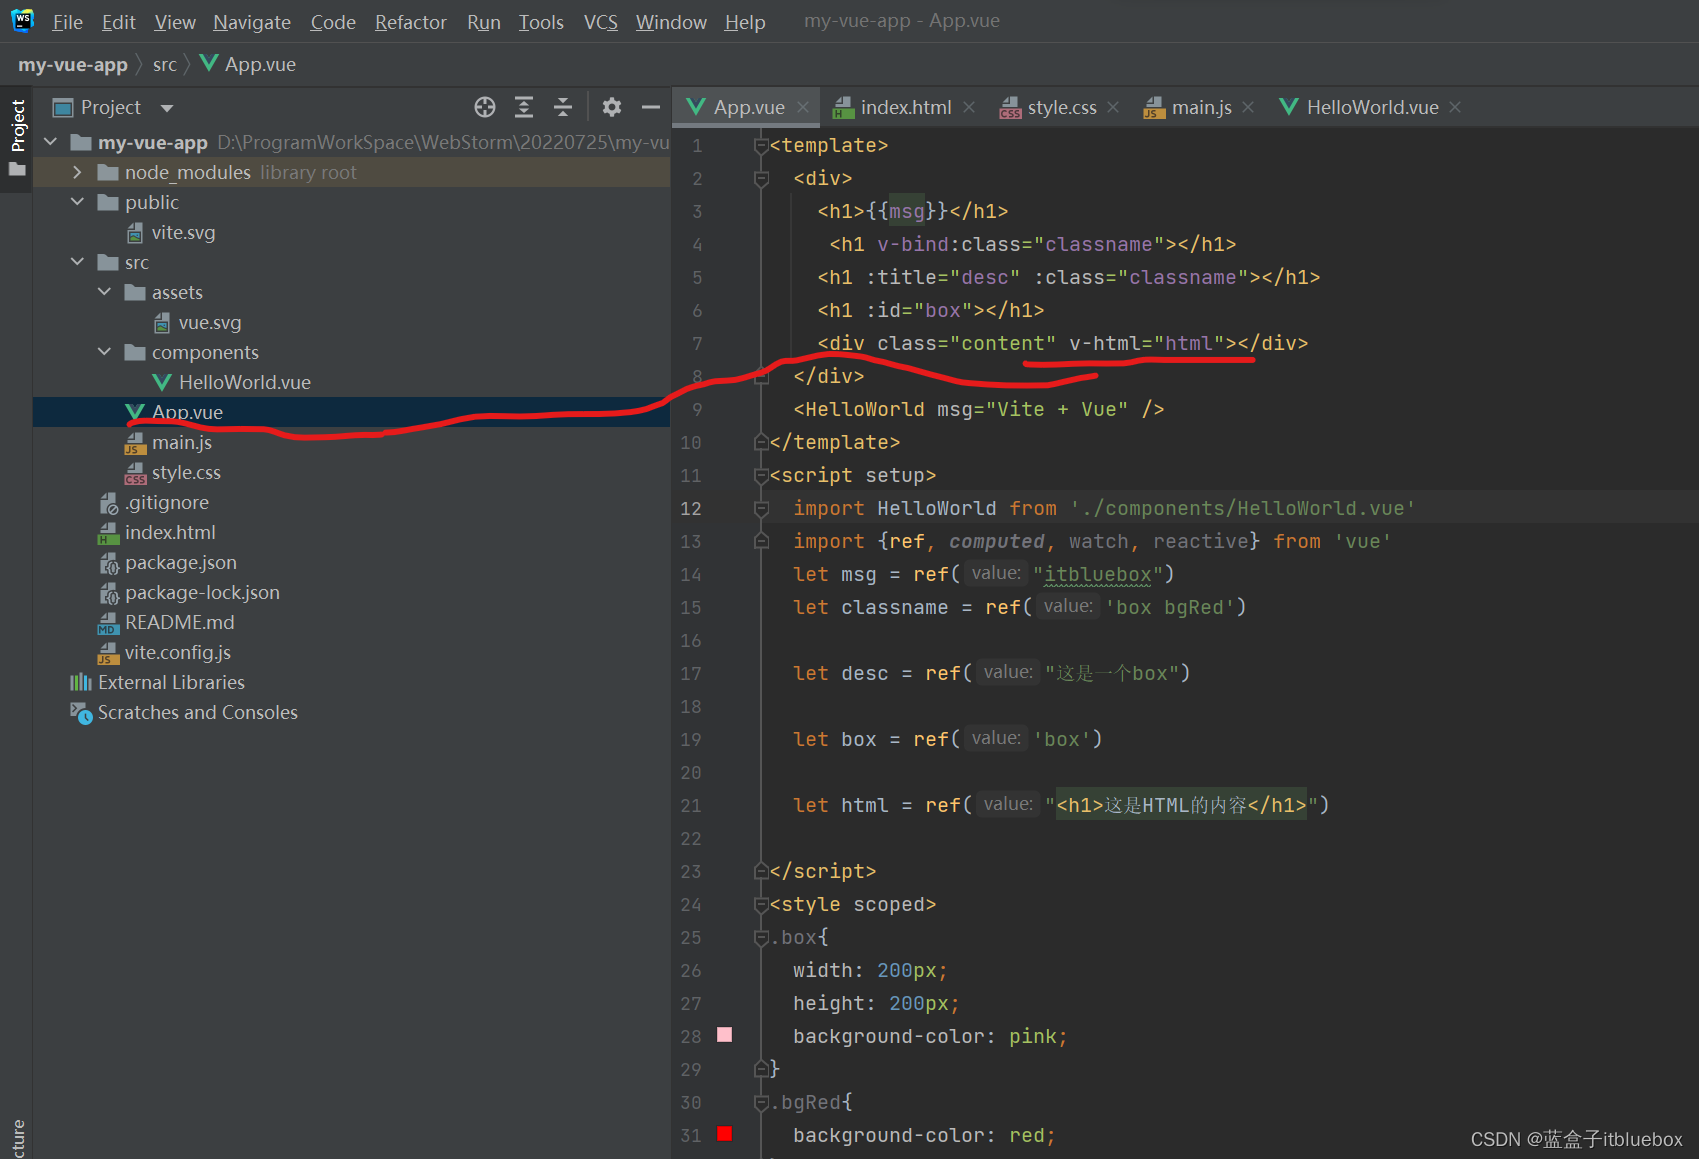The width and height of the screenshot is (1699, 1159).
Task: Collapse the assets folder
Action: (x=104, y=292)
